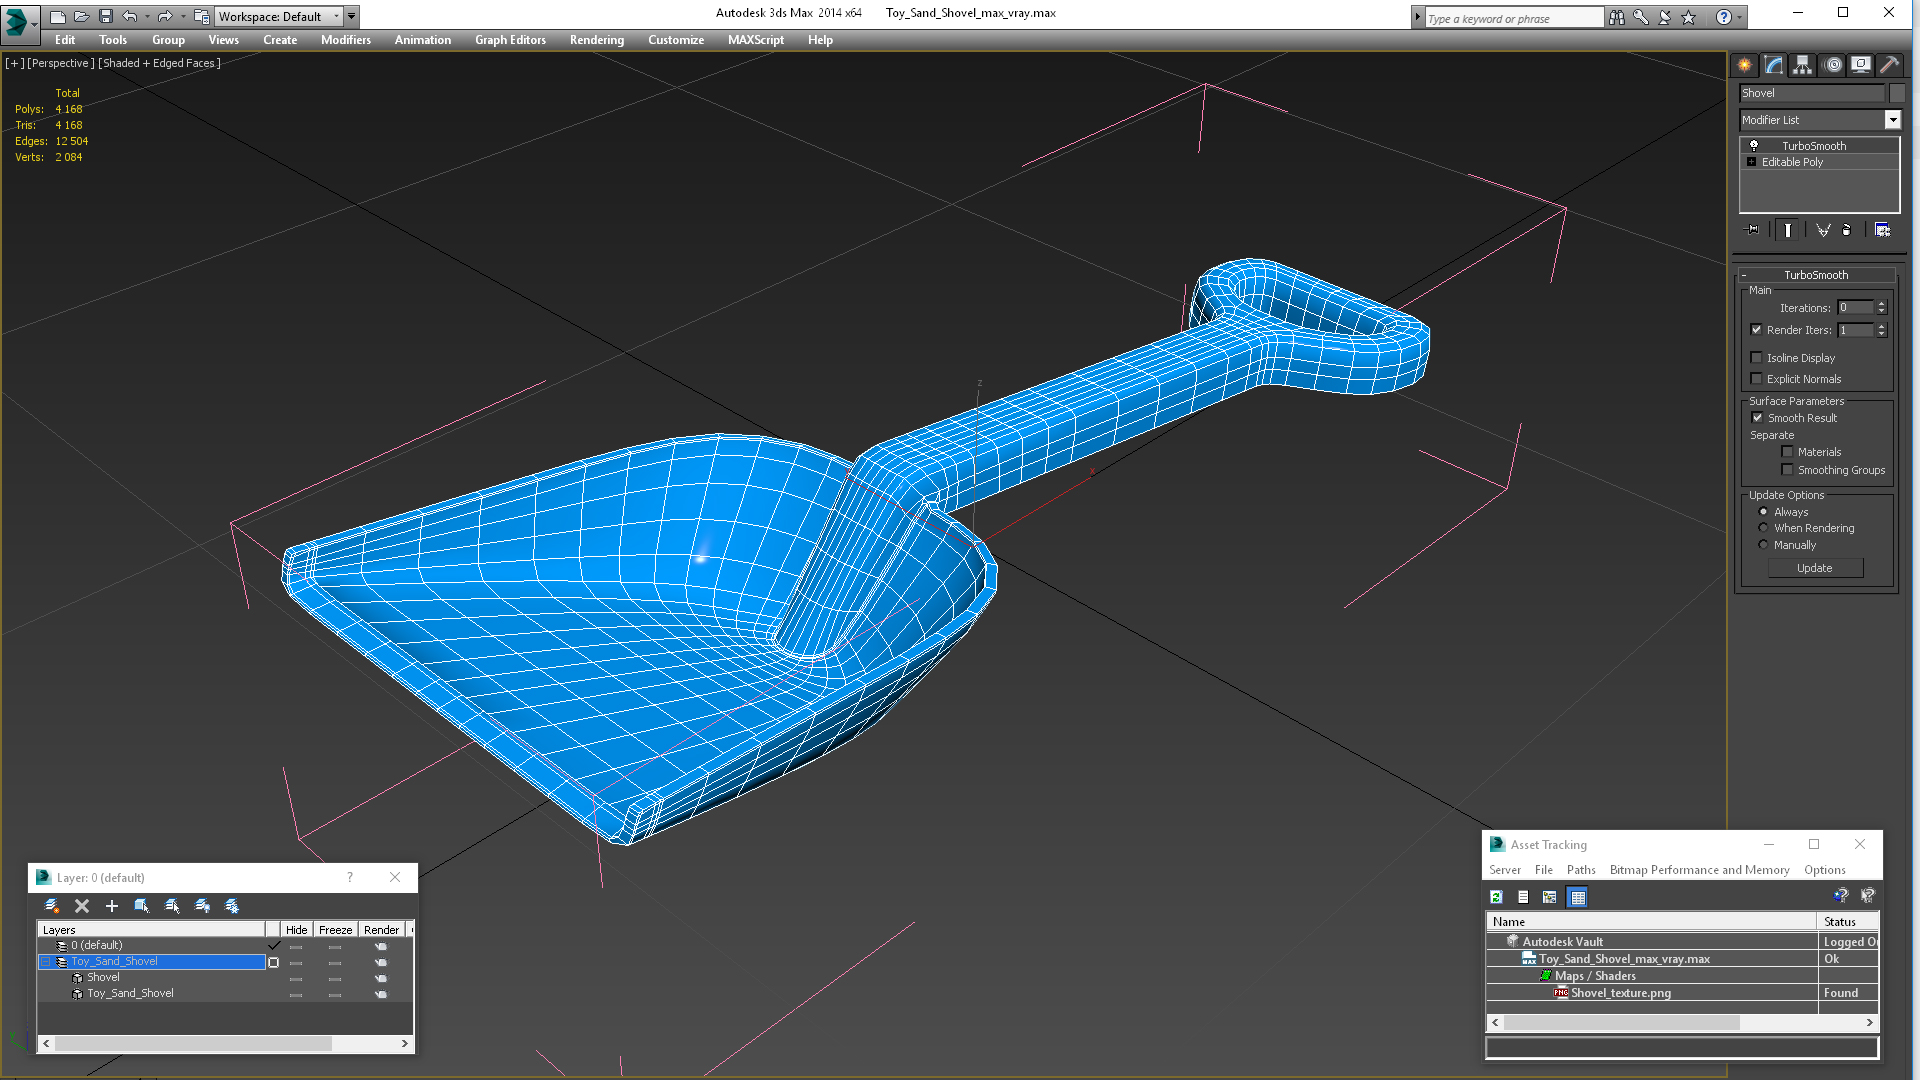Collapse the Toy_Sand_Shovel layer tree
Image resolution: width=1920 pixels, height=1080 pixels.
click(46, 962)
